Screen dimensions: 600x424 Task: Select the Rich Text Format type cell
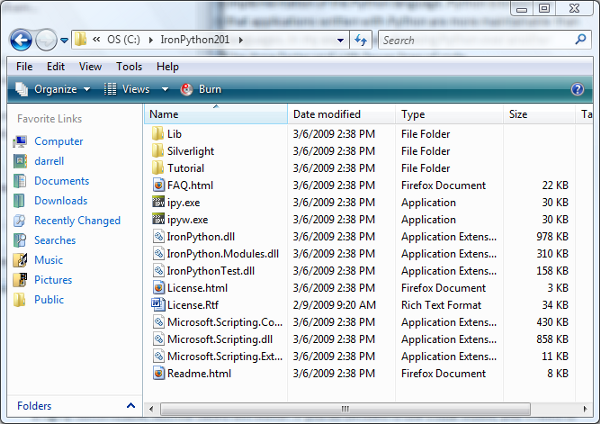click(441, 305)
